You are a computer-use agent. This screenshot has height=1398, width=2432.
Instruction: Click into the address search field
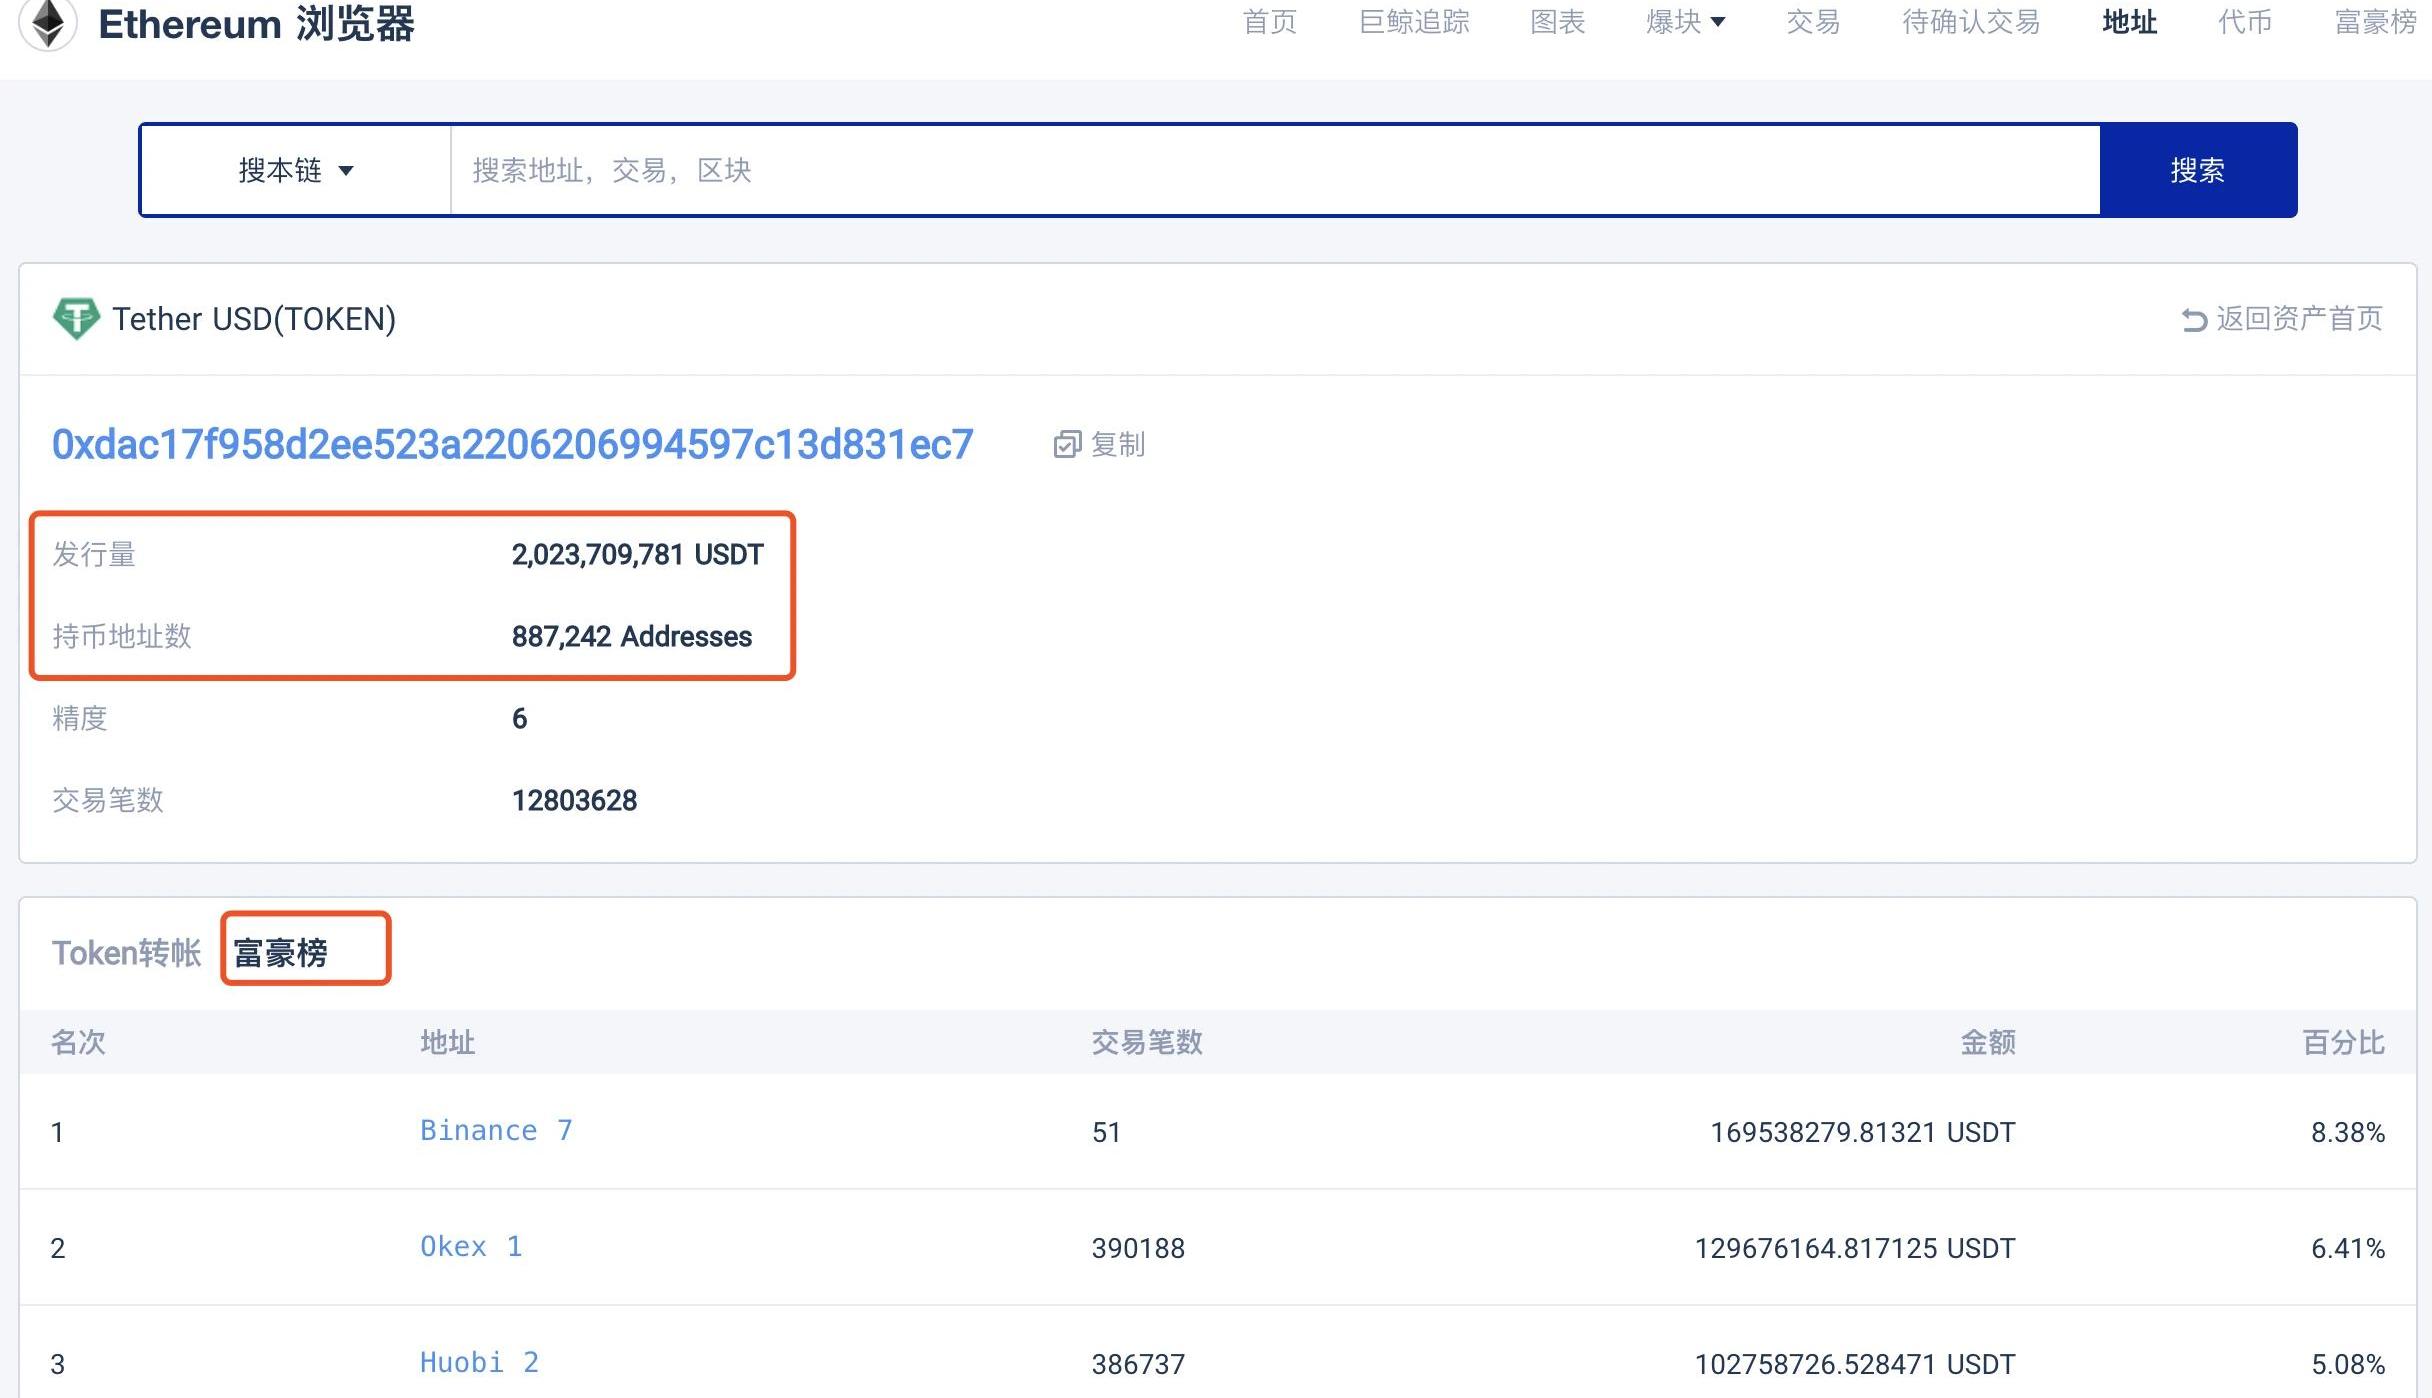1274,170
